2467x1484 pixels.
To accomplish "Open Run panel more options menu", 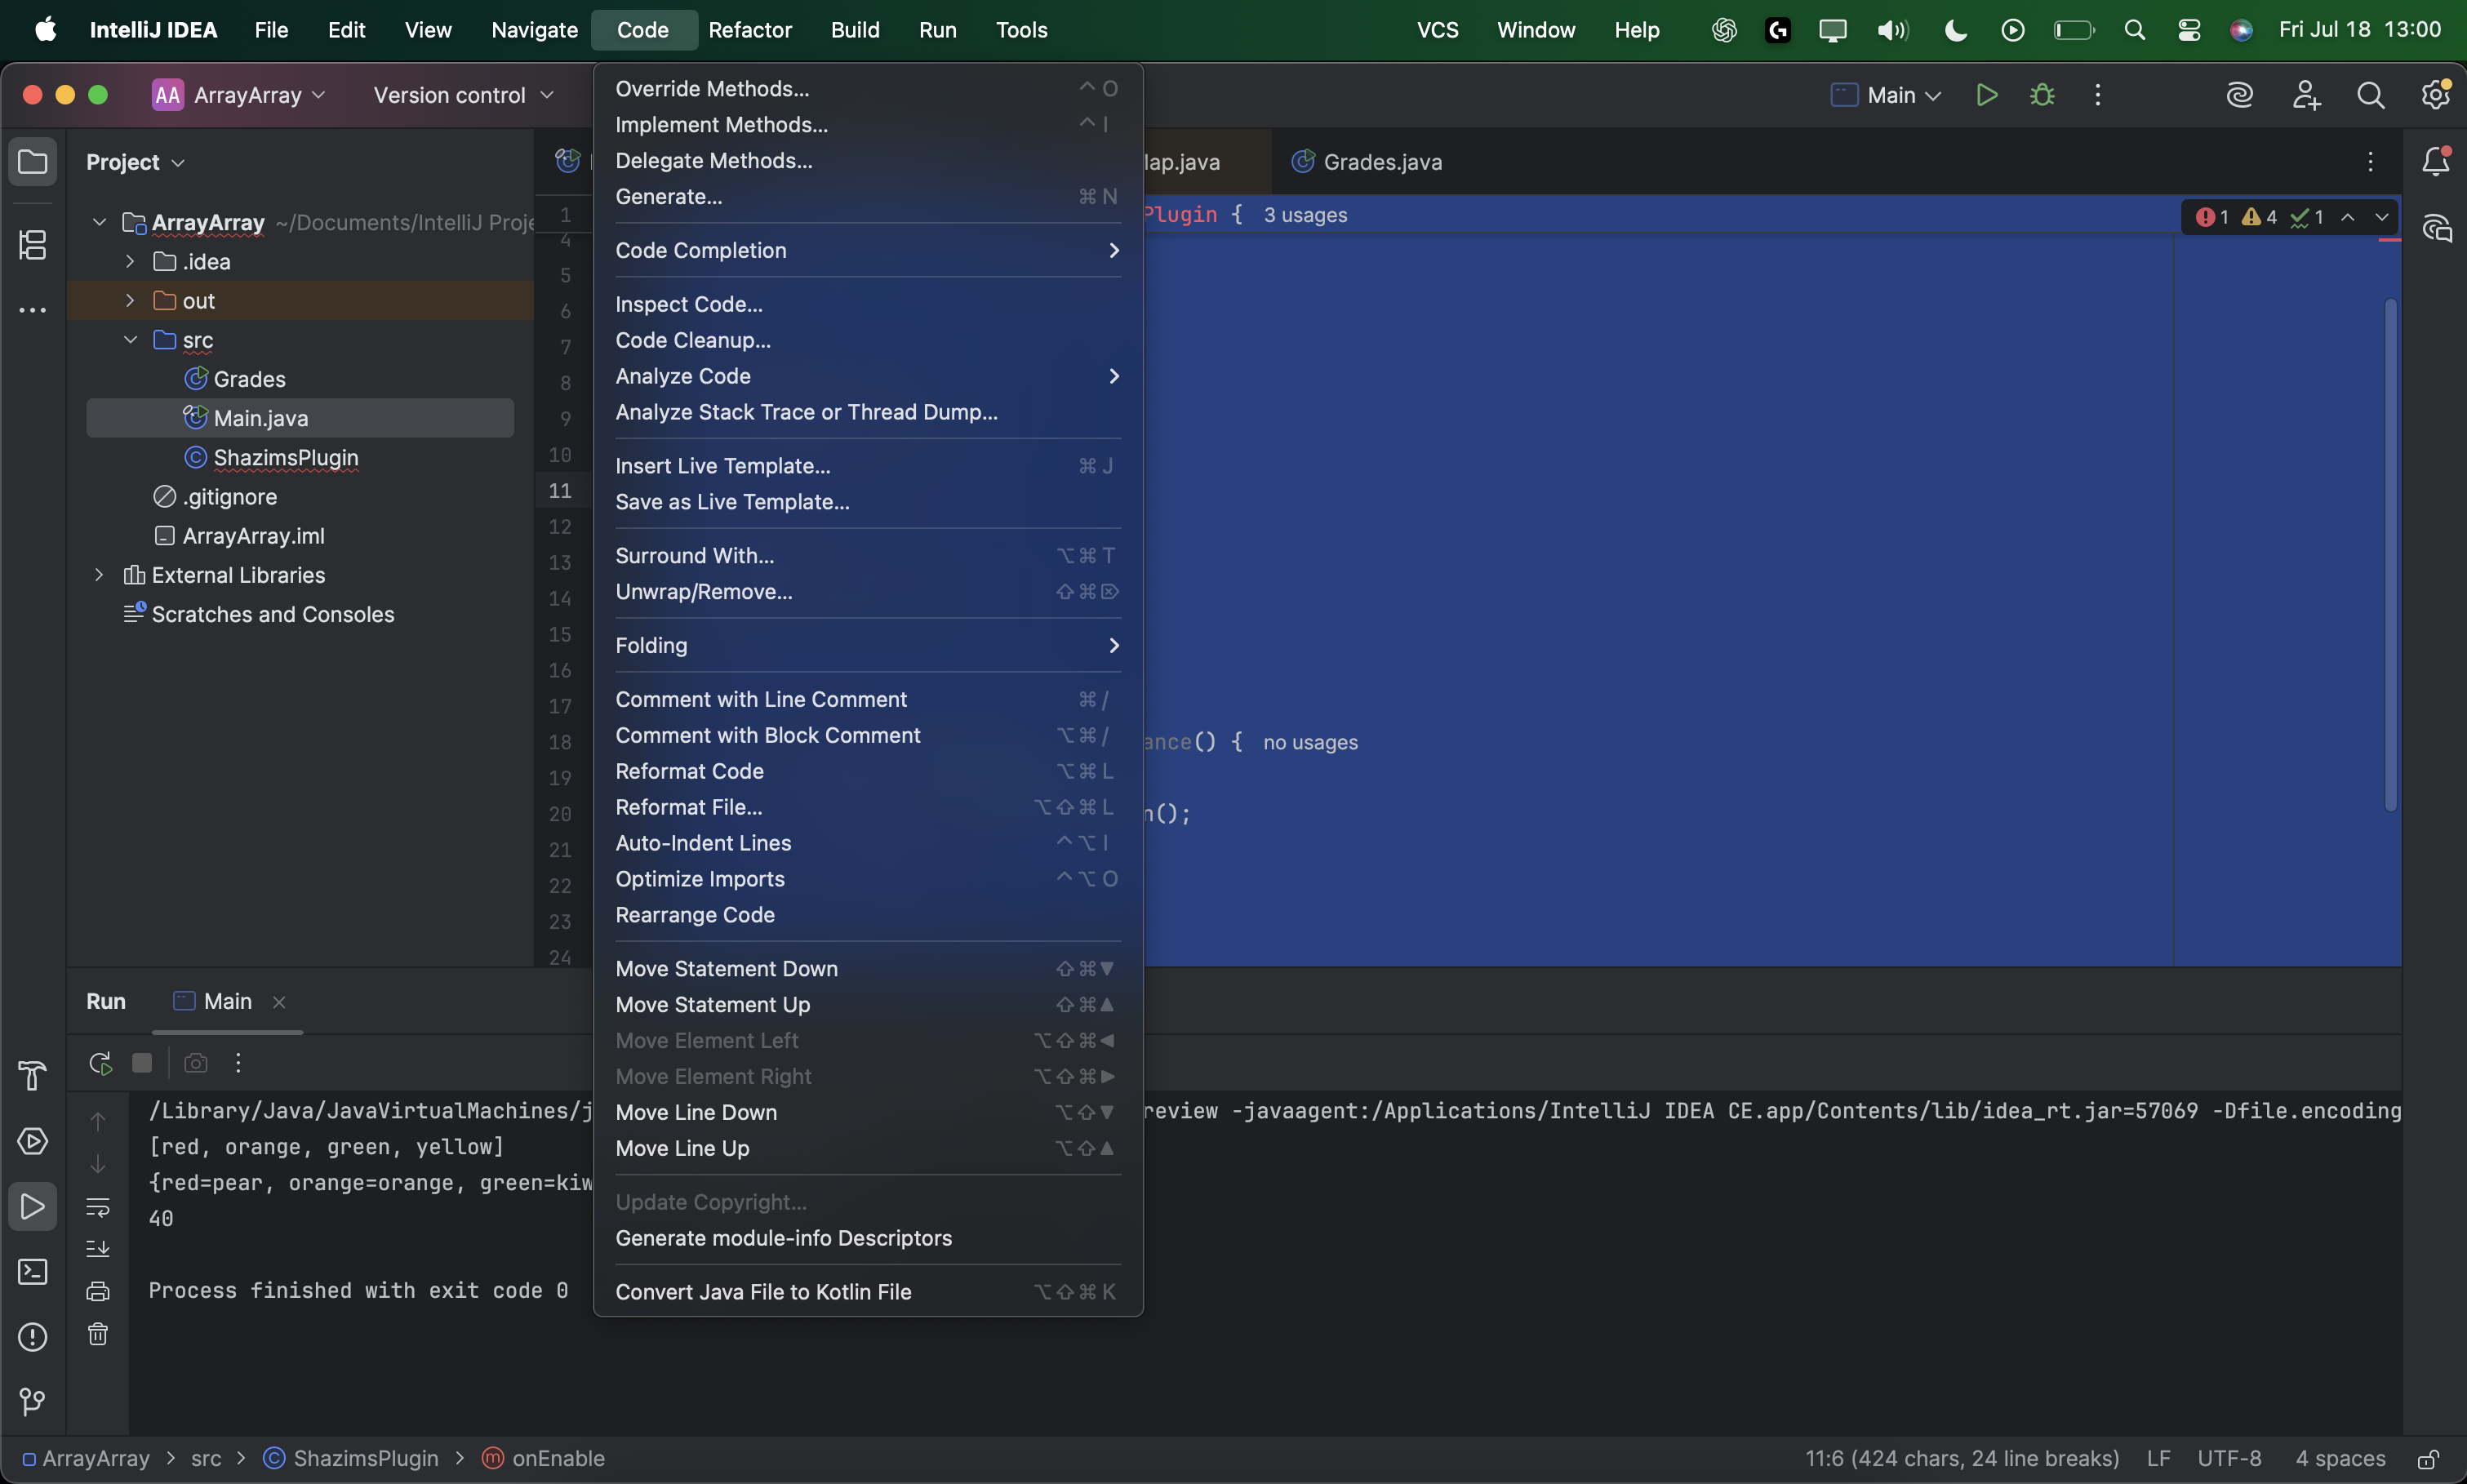I will click(x=238, y=1063).
